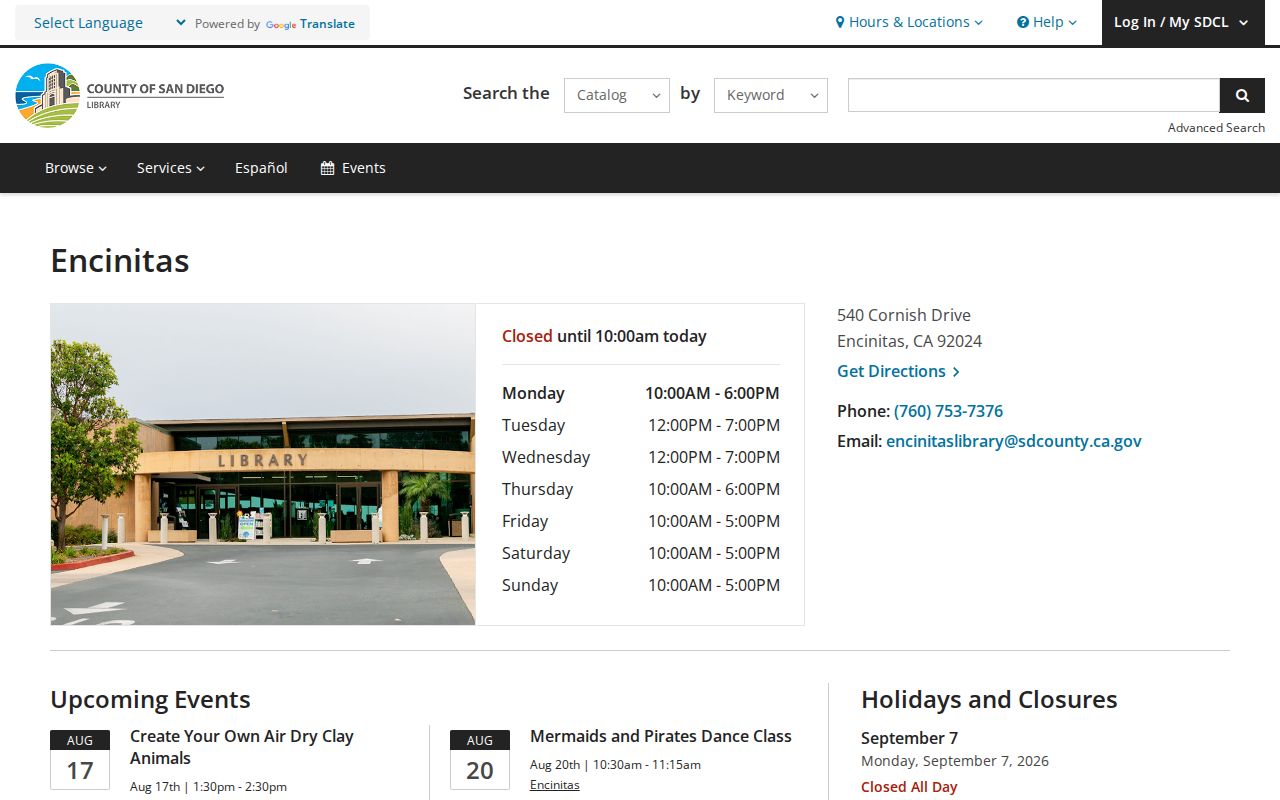Open the Keyword search type dropdown
This screenshot has height=800, width=1280.
tap(771, 95)
